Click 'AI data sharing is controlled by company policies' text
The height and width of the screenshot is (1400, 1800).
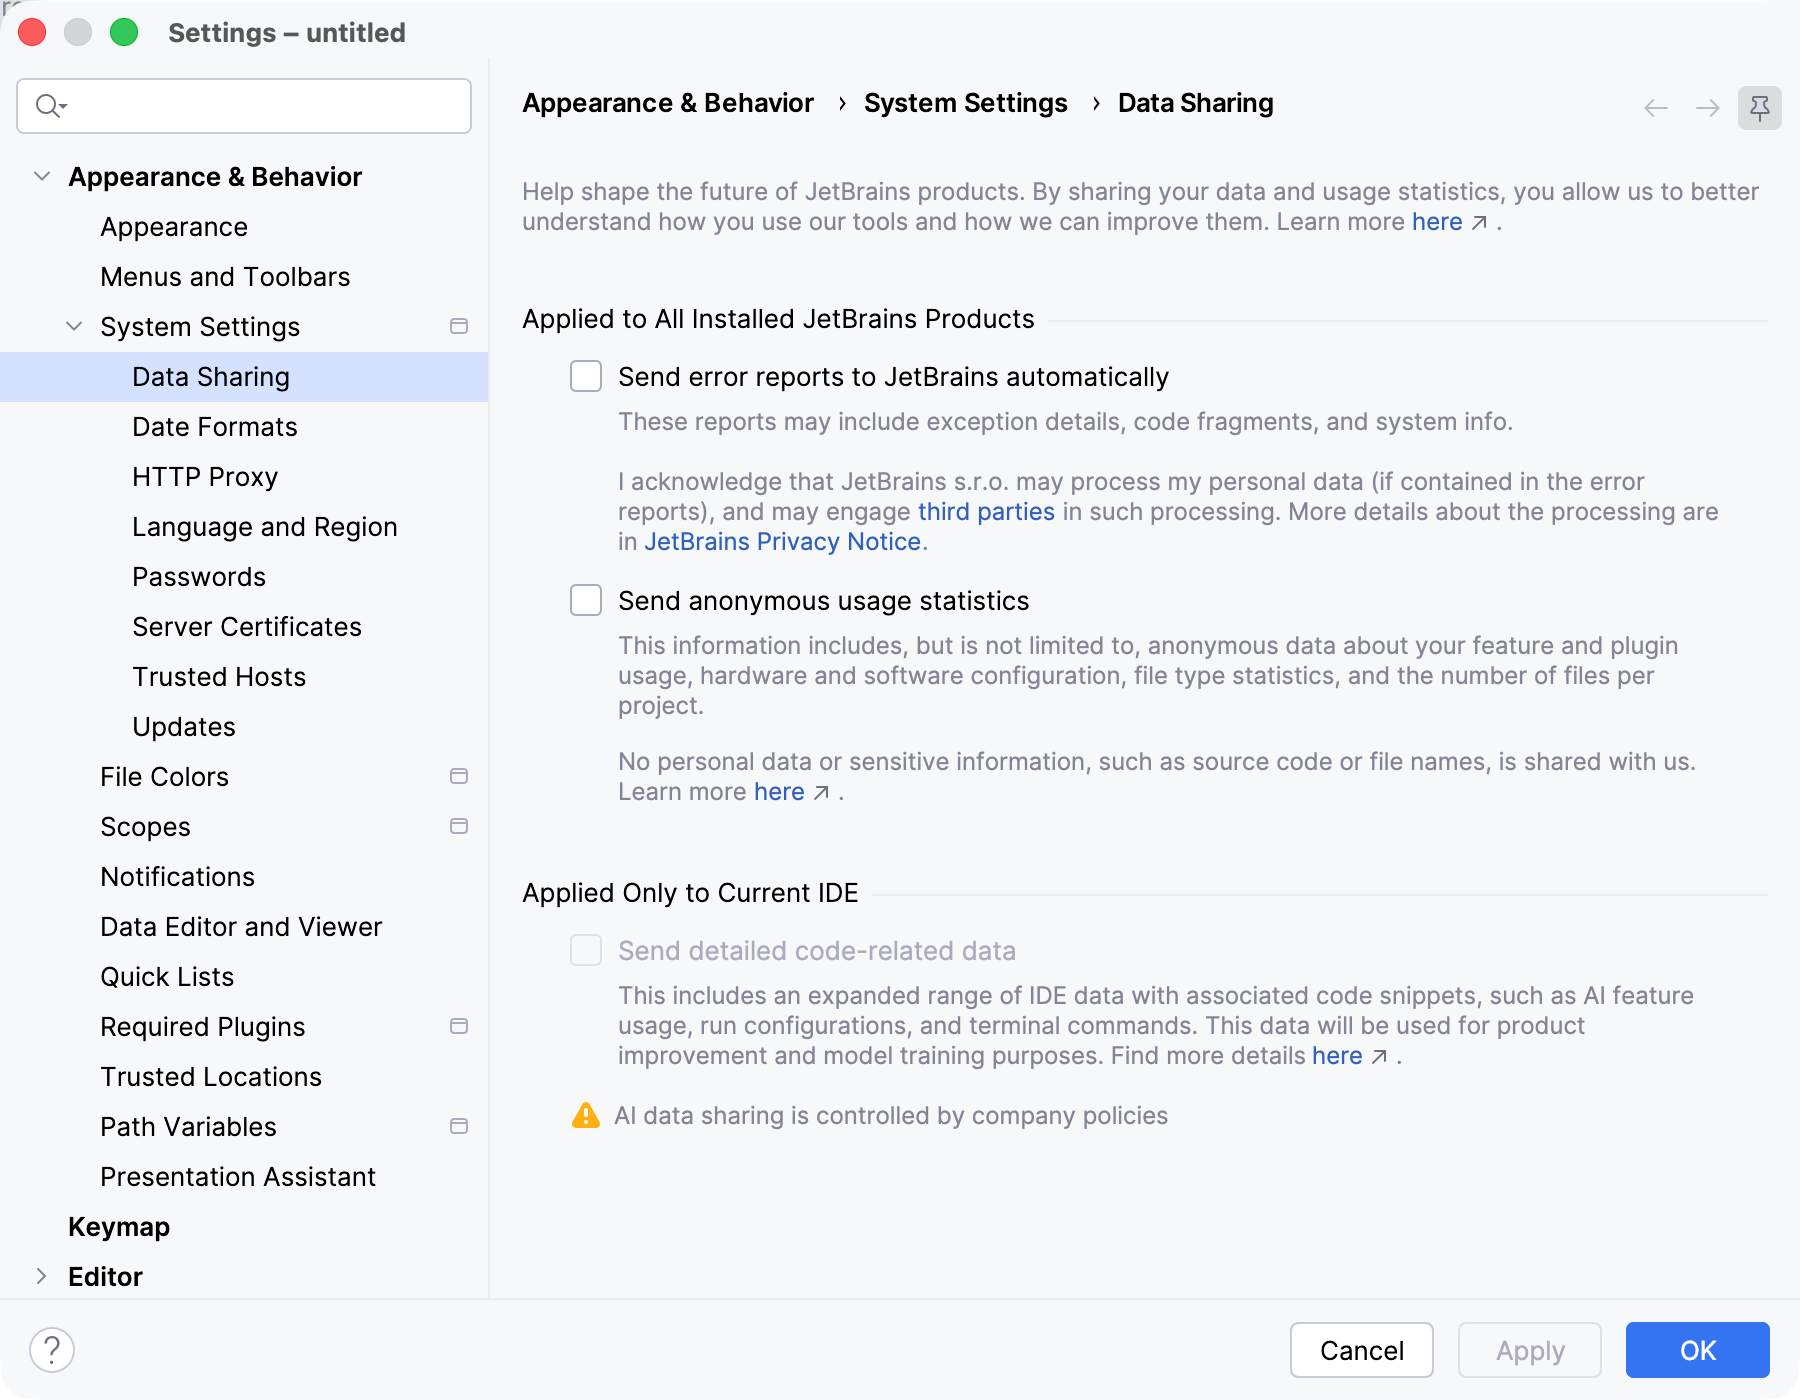(891, 1116)
